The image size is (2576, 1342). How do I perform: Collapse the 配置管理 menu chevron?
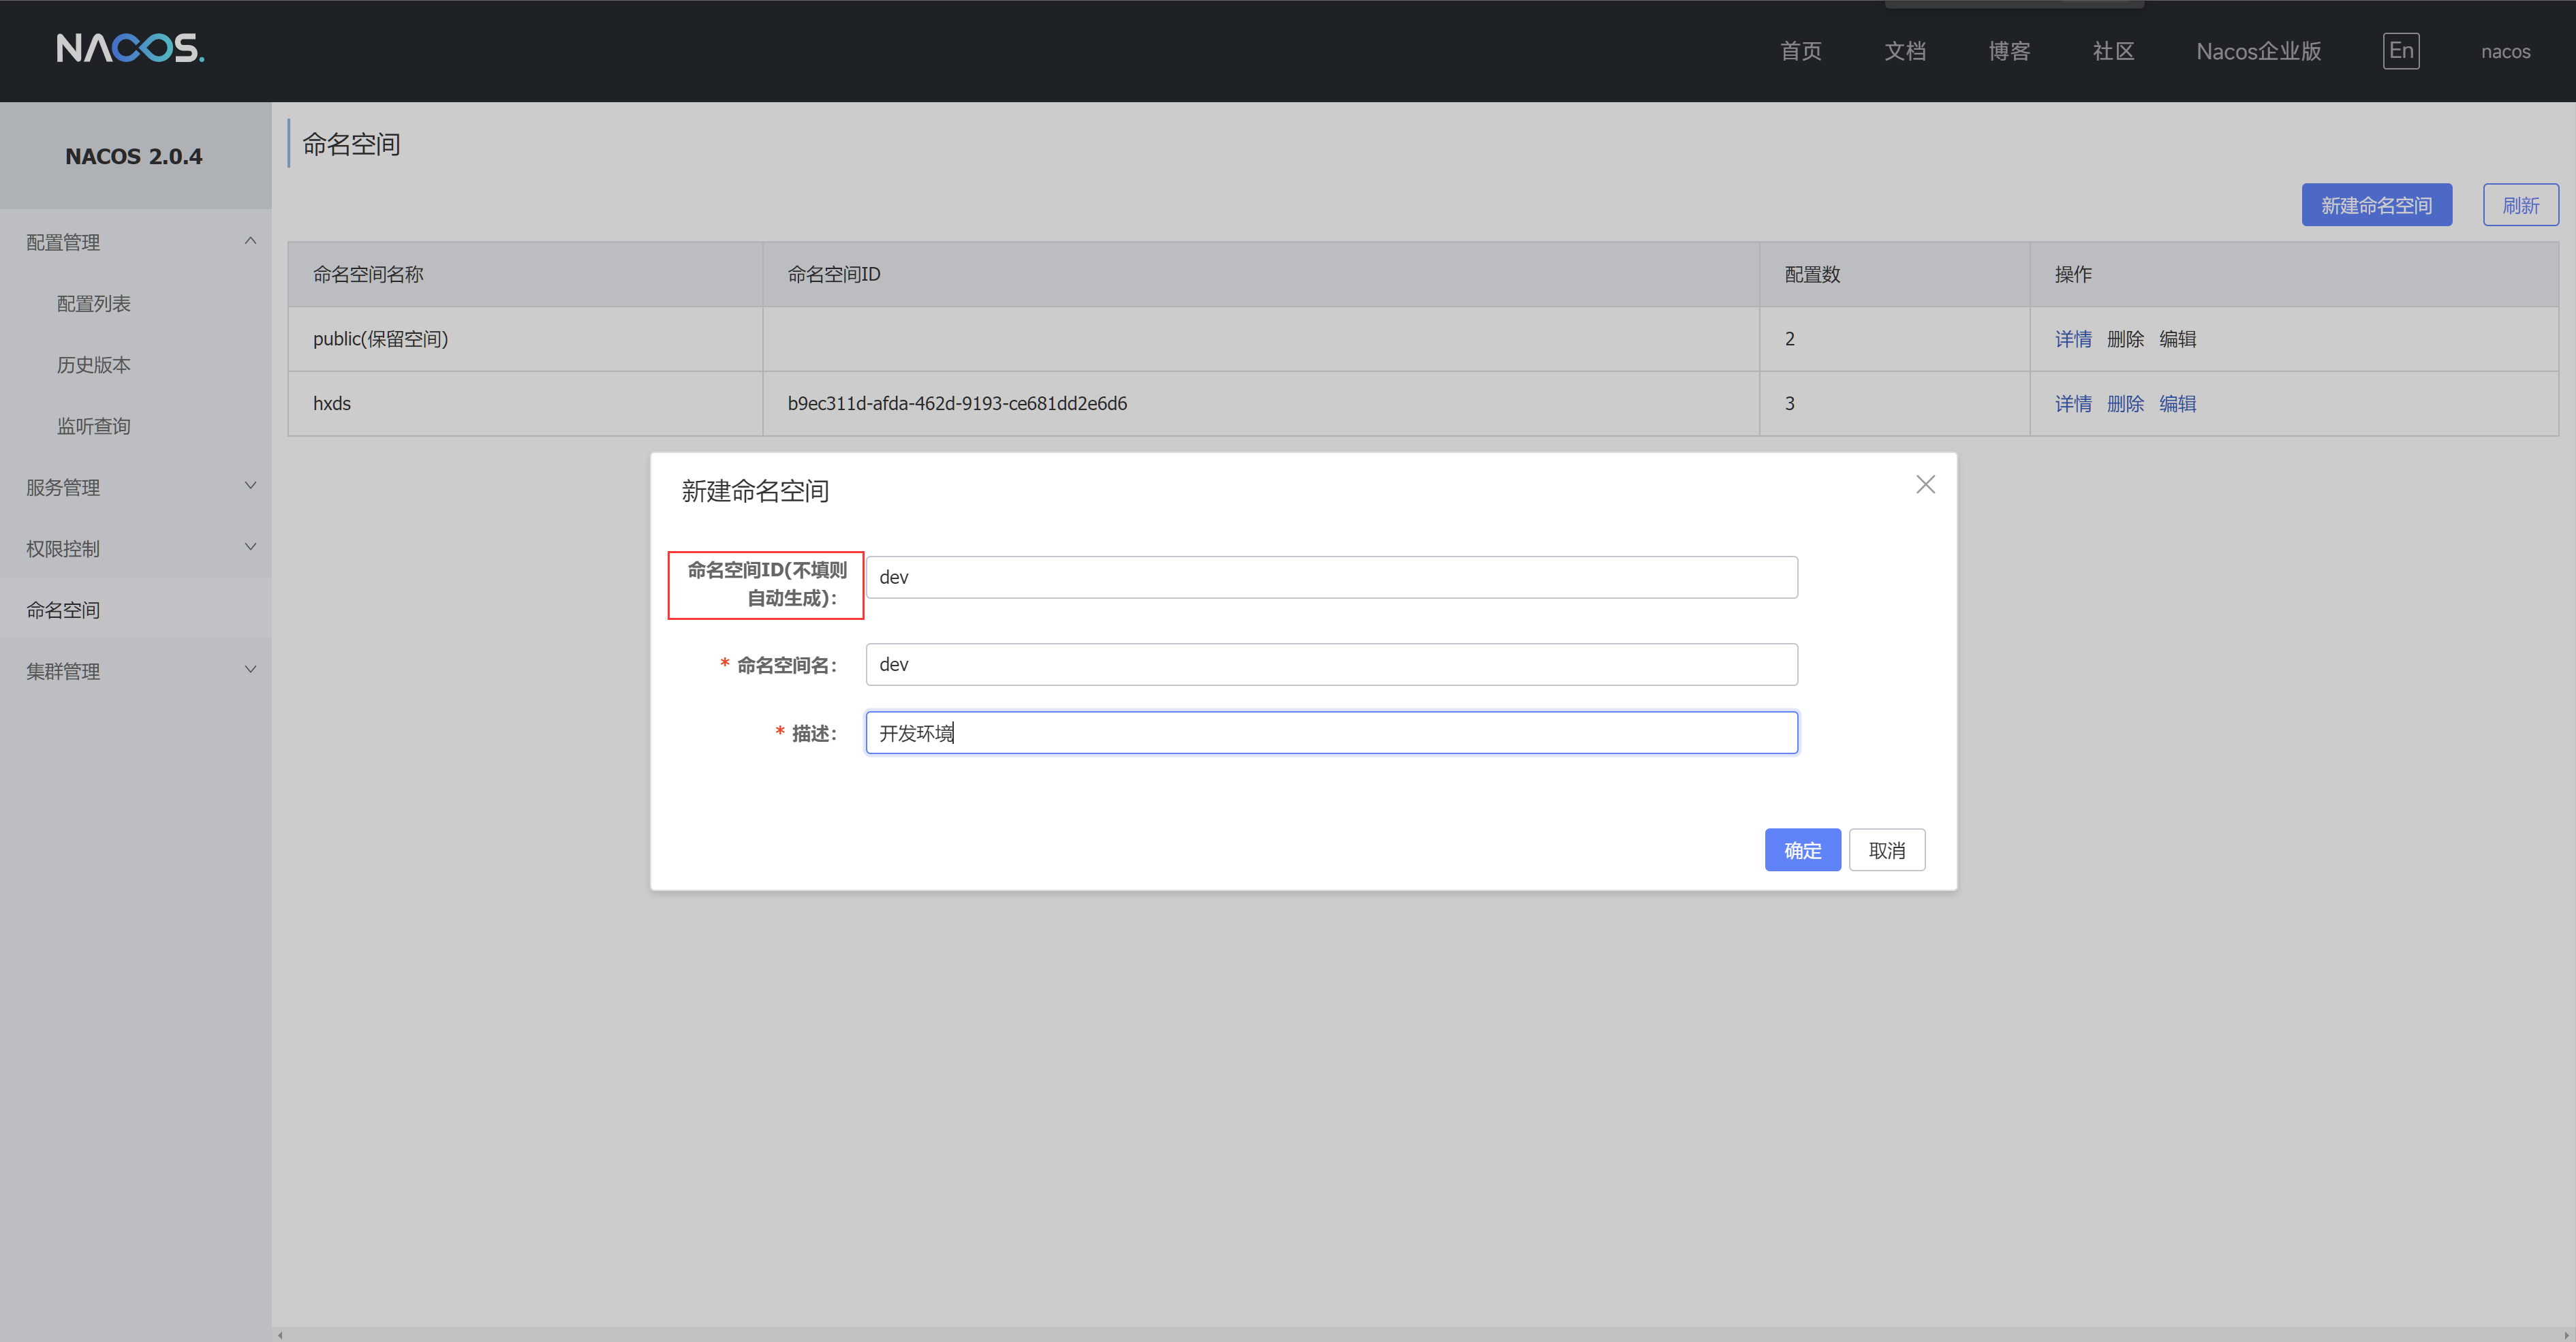[x=250, y=241]
